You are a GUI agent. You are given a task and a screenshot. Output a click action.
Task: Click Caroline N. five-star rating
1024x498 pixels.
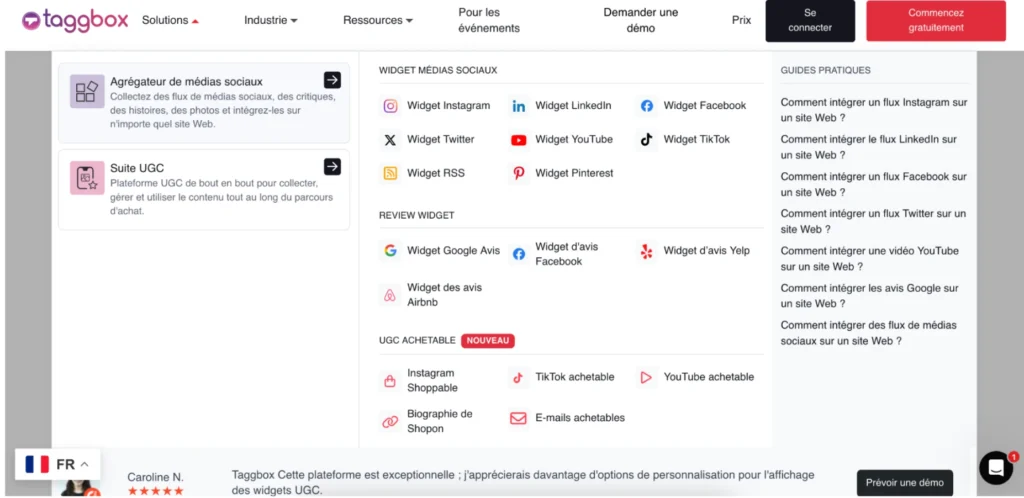(x=155, y=491)
